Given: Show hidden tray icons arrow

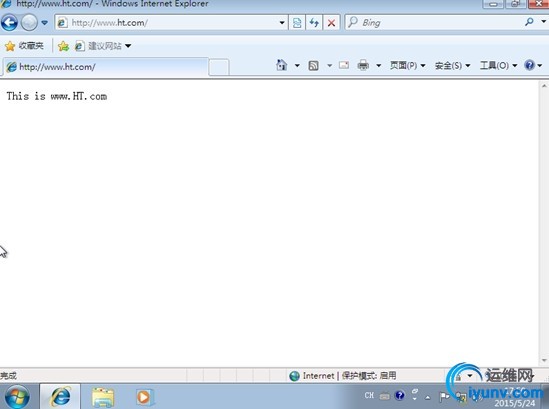Looking at the screenshot, I should (x=428, y=397).
